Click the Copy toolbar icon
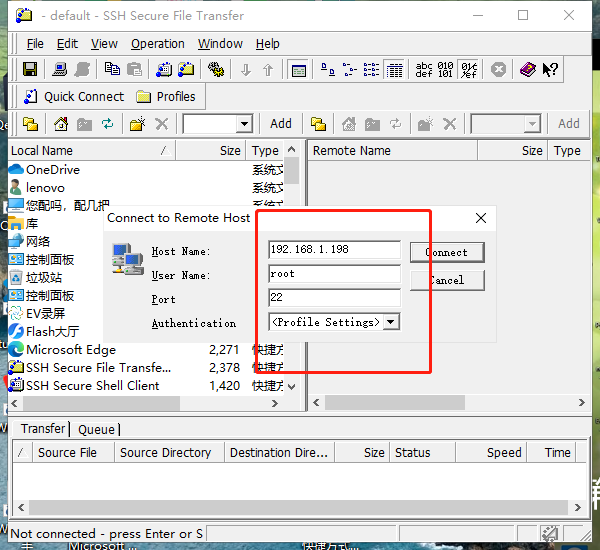 (x=112, y=70)
